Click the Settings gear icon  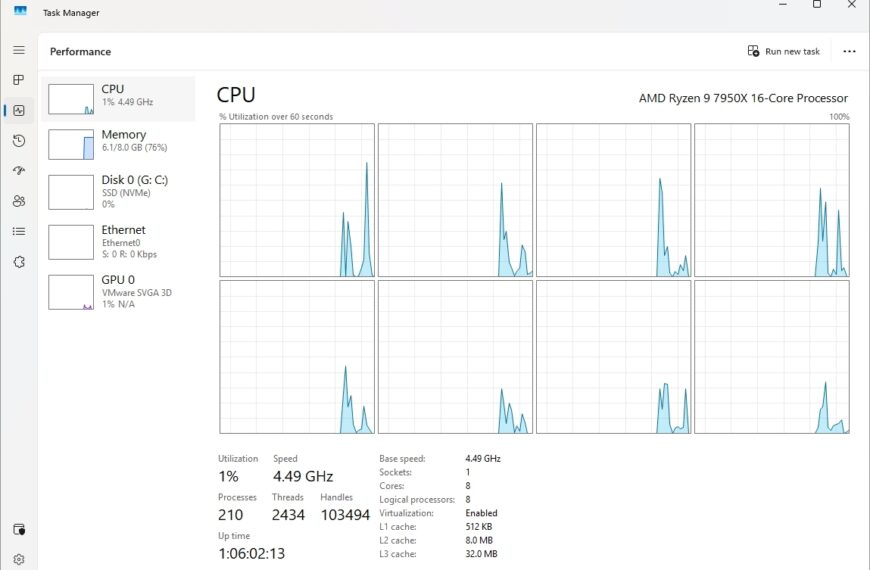pyautogui.click(x=19, y=559)
